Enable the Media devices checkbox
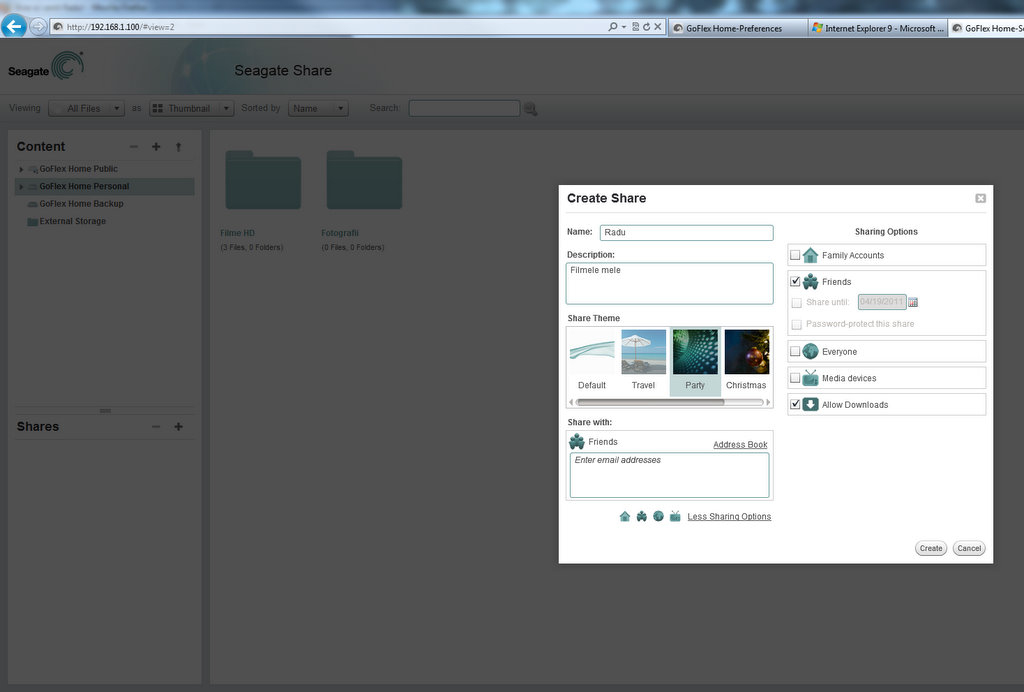The width and height of the screenshot is (1024, 692). click(795, 378)
